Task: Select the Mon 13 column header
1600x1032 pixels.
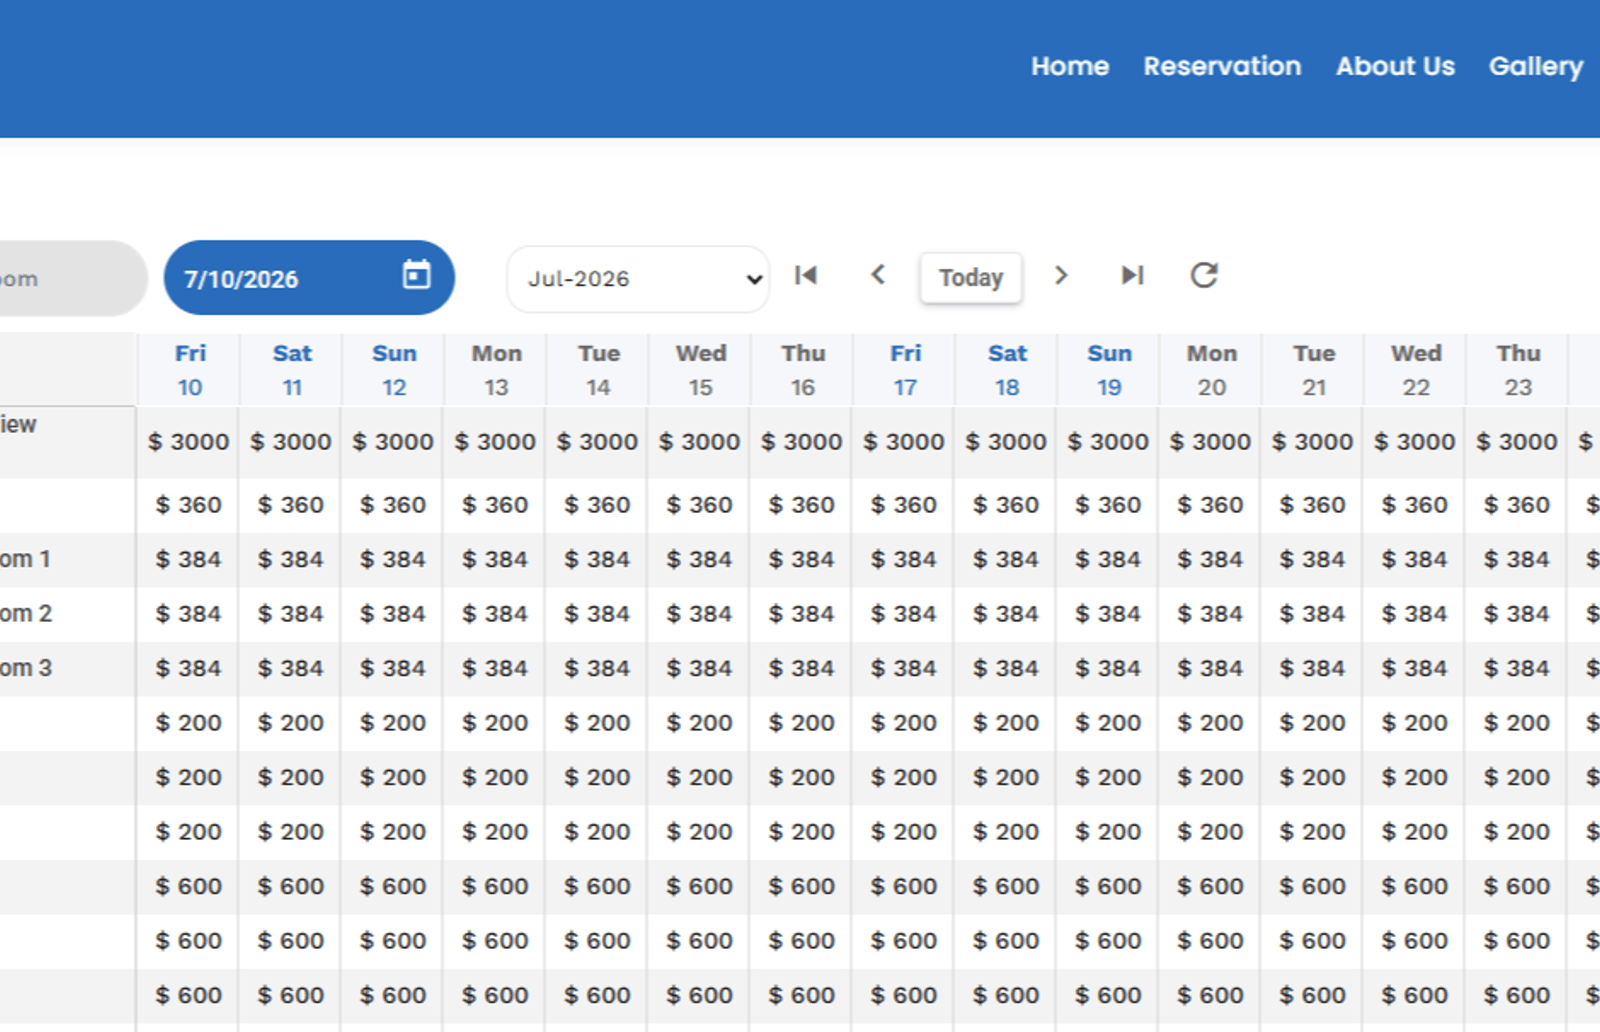Action: (x=497, y=370)
